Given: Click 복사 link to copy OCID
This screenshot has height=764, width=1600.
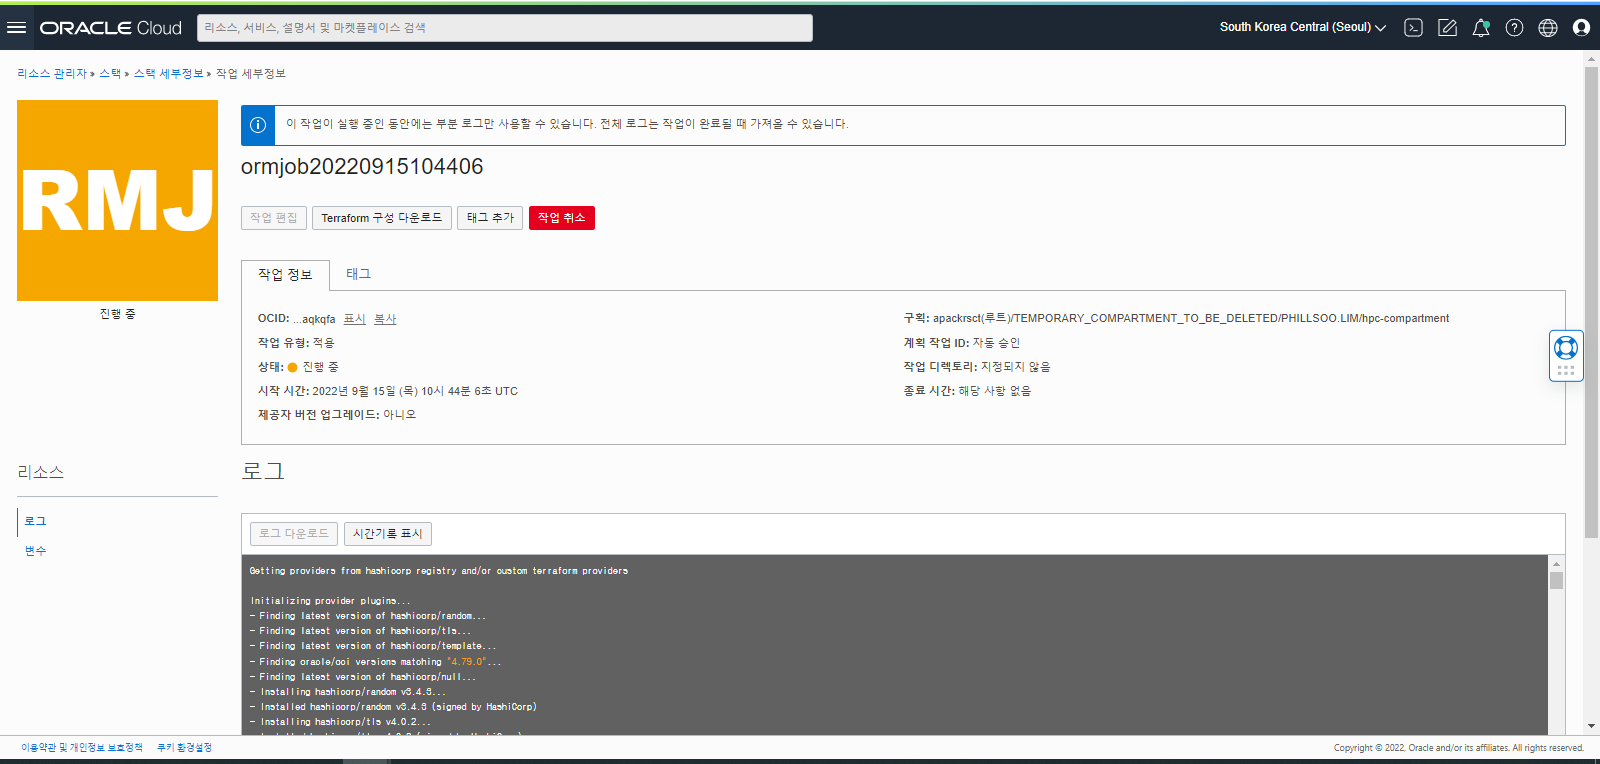Looking at the screenshot, I should [x=385, y=319].
